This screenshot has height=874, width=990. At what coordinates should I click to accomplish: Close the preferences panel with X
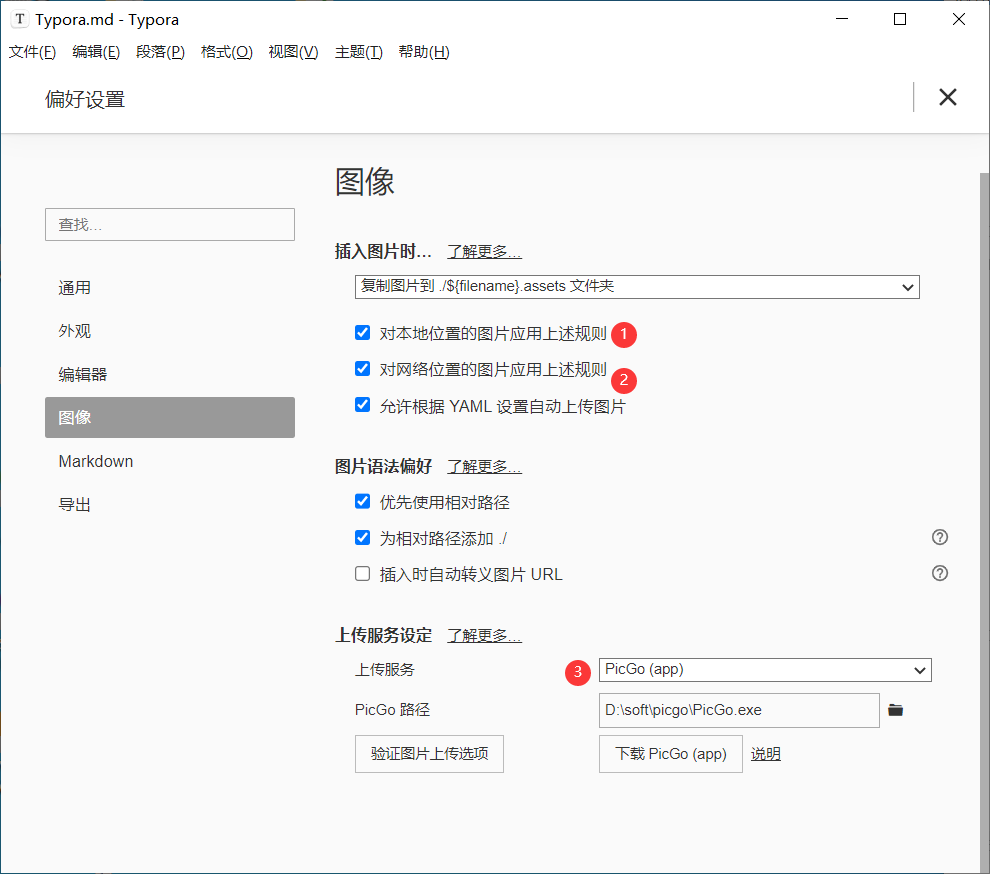[947, 97]
